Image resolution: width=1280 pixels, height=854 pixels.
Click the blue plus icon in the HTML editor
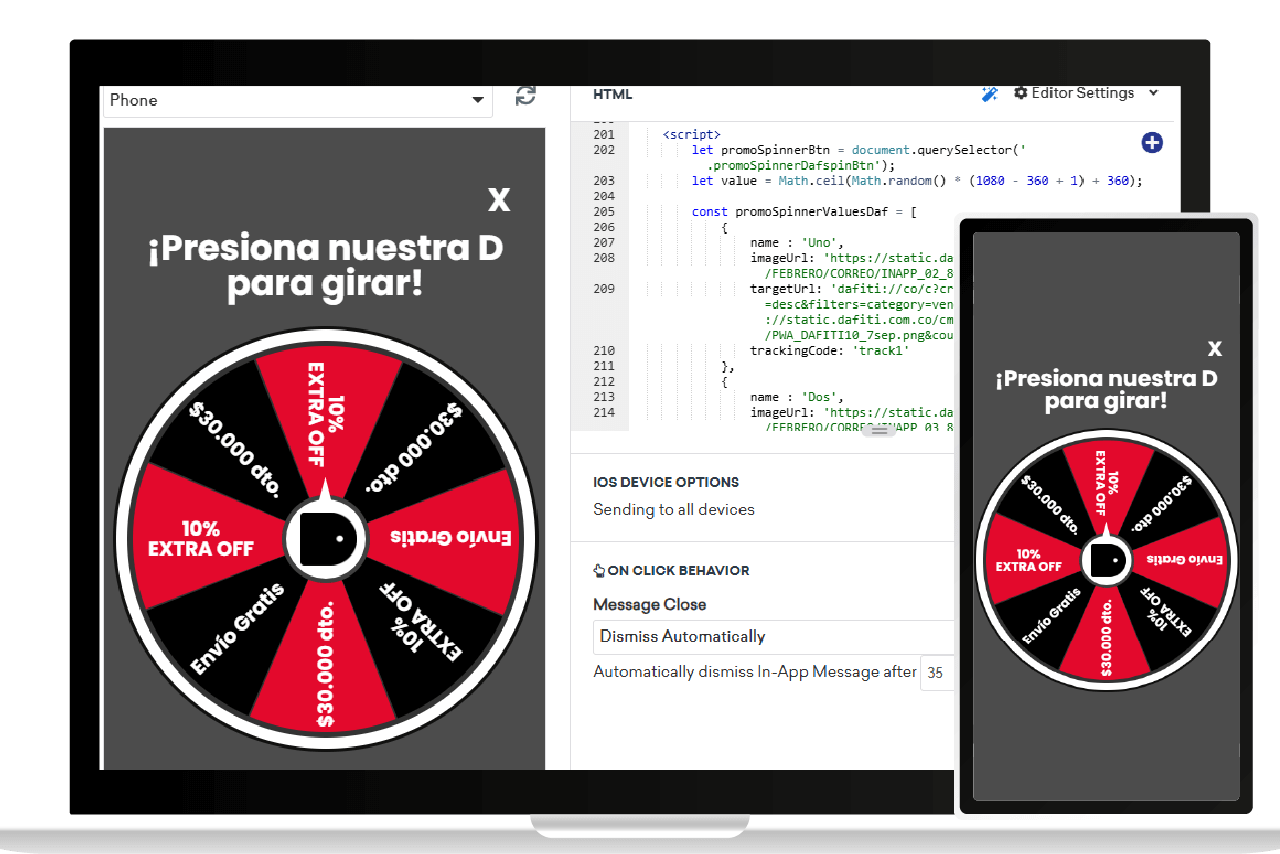tap(1152, 143)
